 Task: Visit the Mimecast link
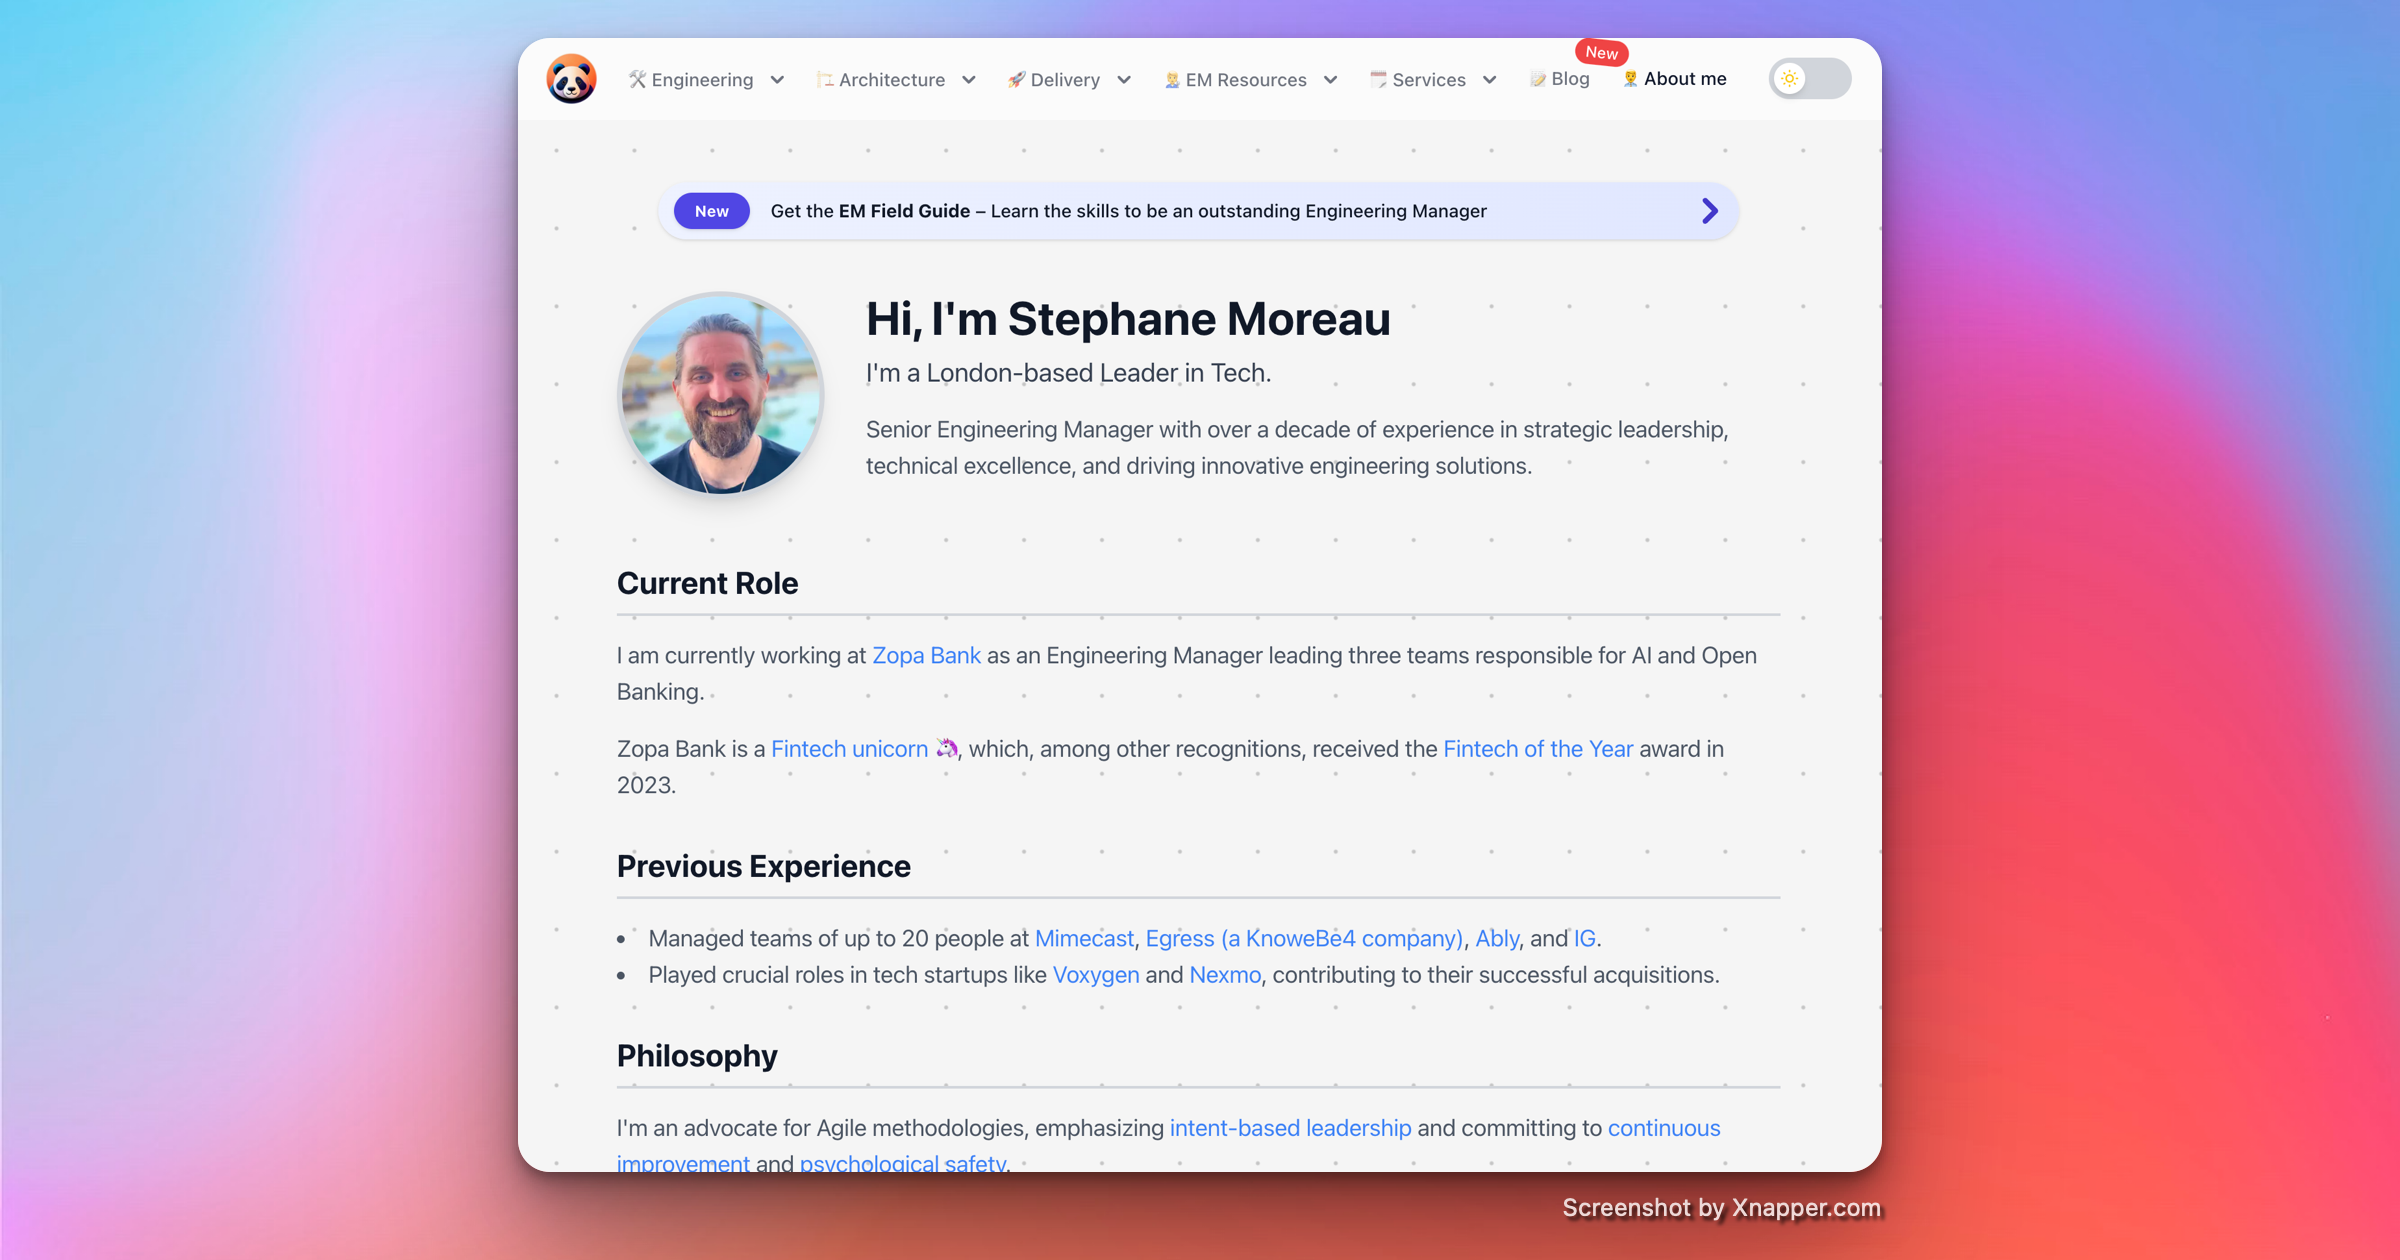(x=1084, y=938)
